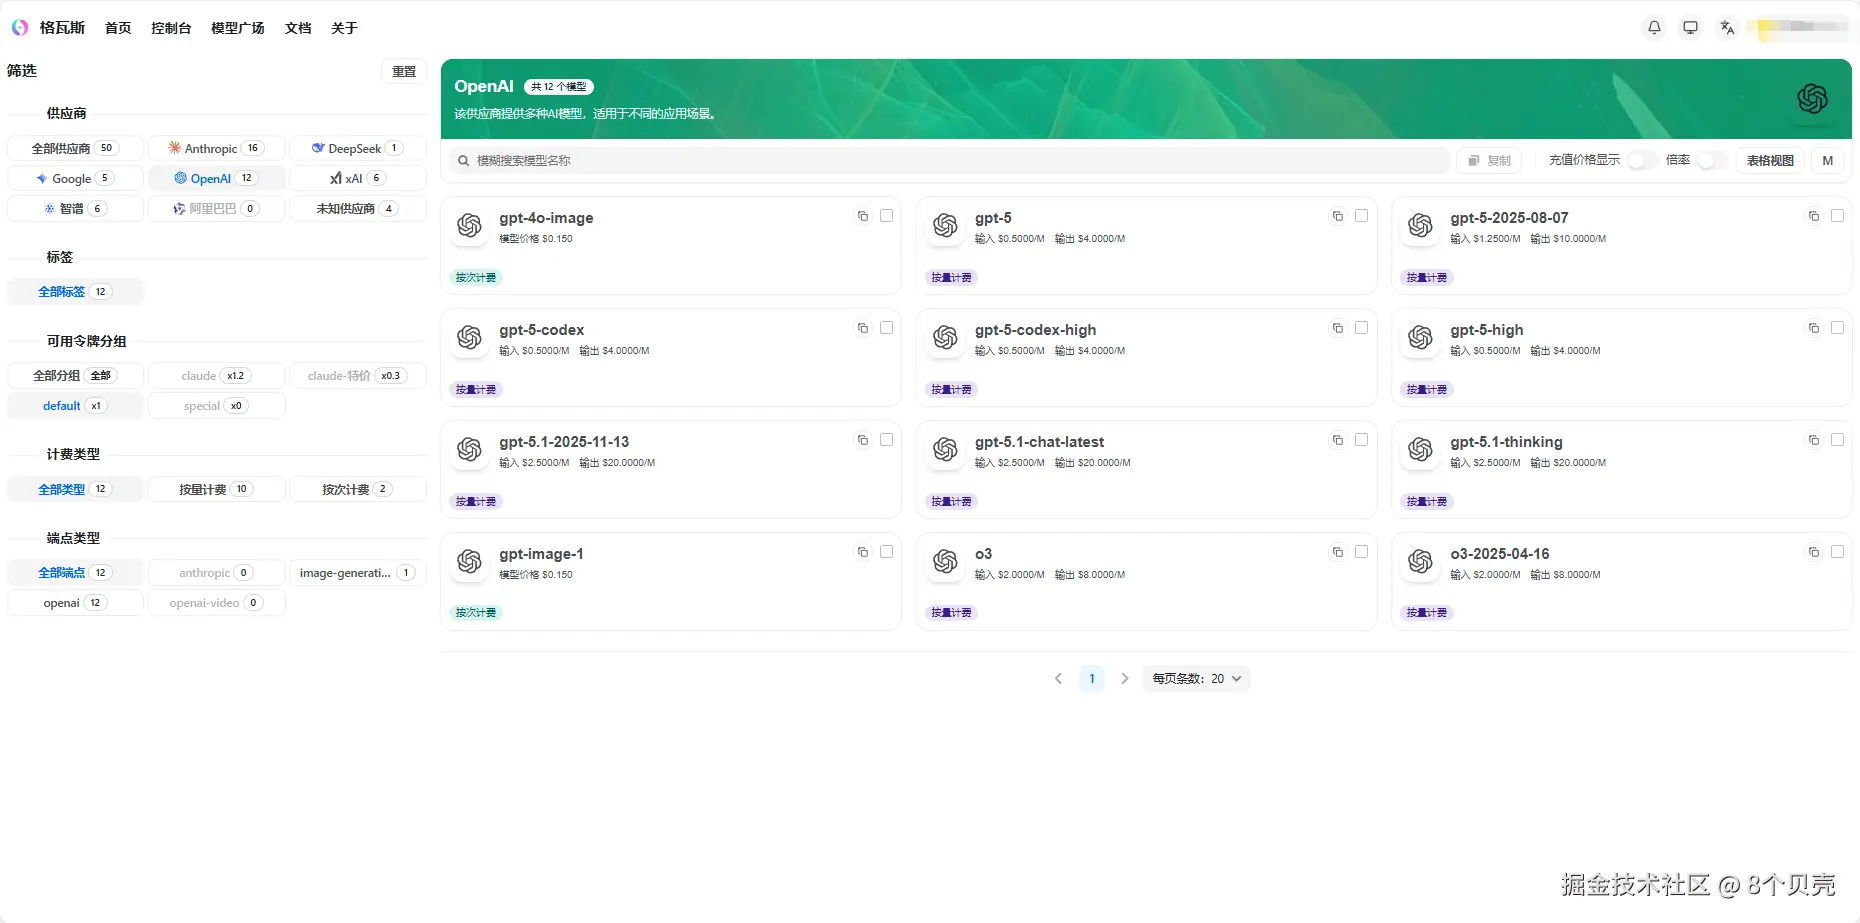
Task: Copy the gpt-image-1 model name
Action: [863, 552]
